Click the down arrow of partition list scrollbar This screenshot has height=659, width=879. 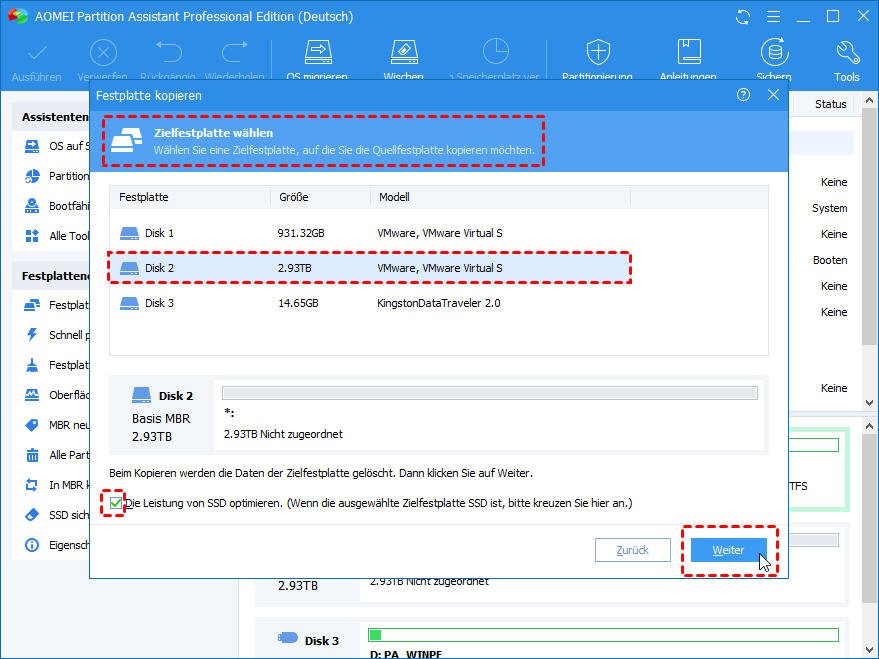[869, 402]
